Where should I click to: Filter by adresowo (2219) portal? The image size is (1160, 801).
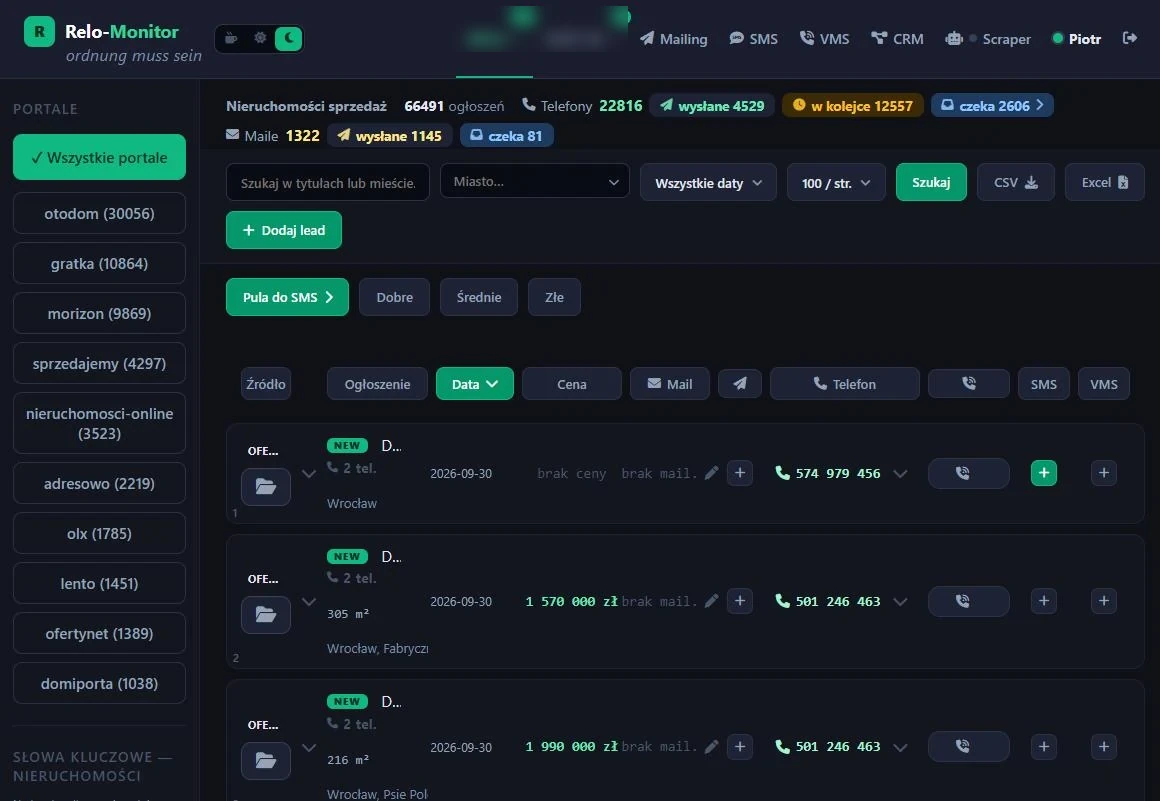(99, 483)
